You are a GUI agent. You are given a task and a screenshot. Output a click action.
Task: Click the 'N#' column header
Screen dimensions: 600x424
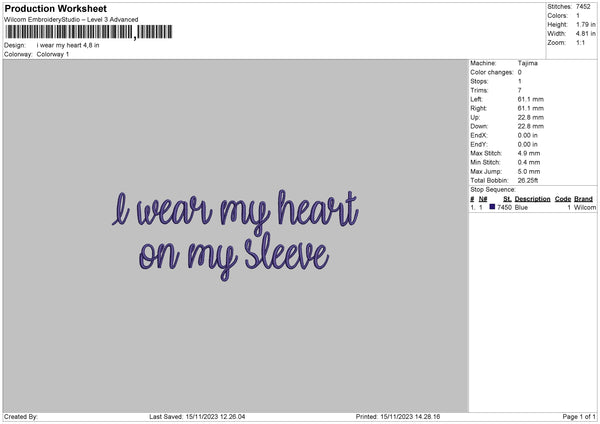[483, 199]
